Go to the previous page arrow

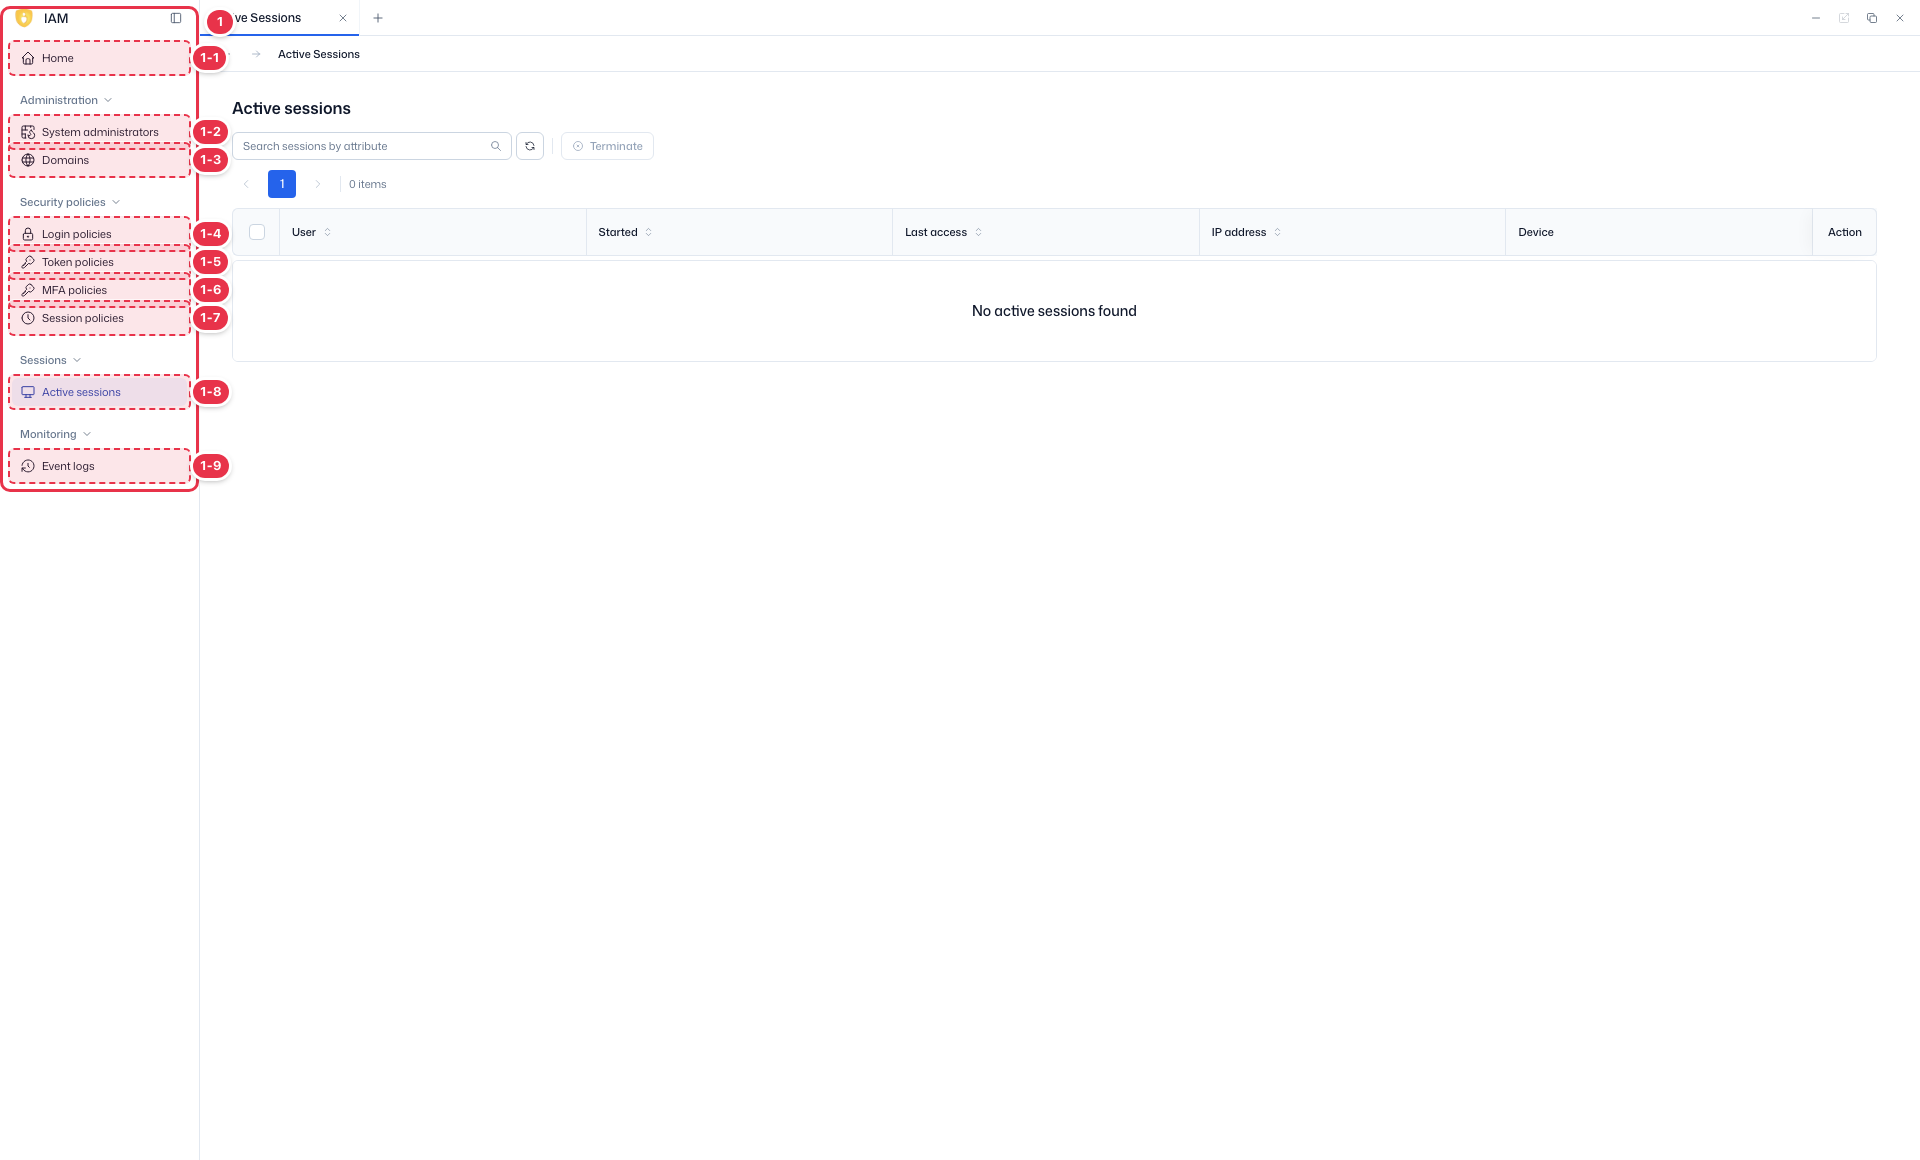[246, 184]
